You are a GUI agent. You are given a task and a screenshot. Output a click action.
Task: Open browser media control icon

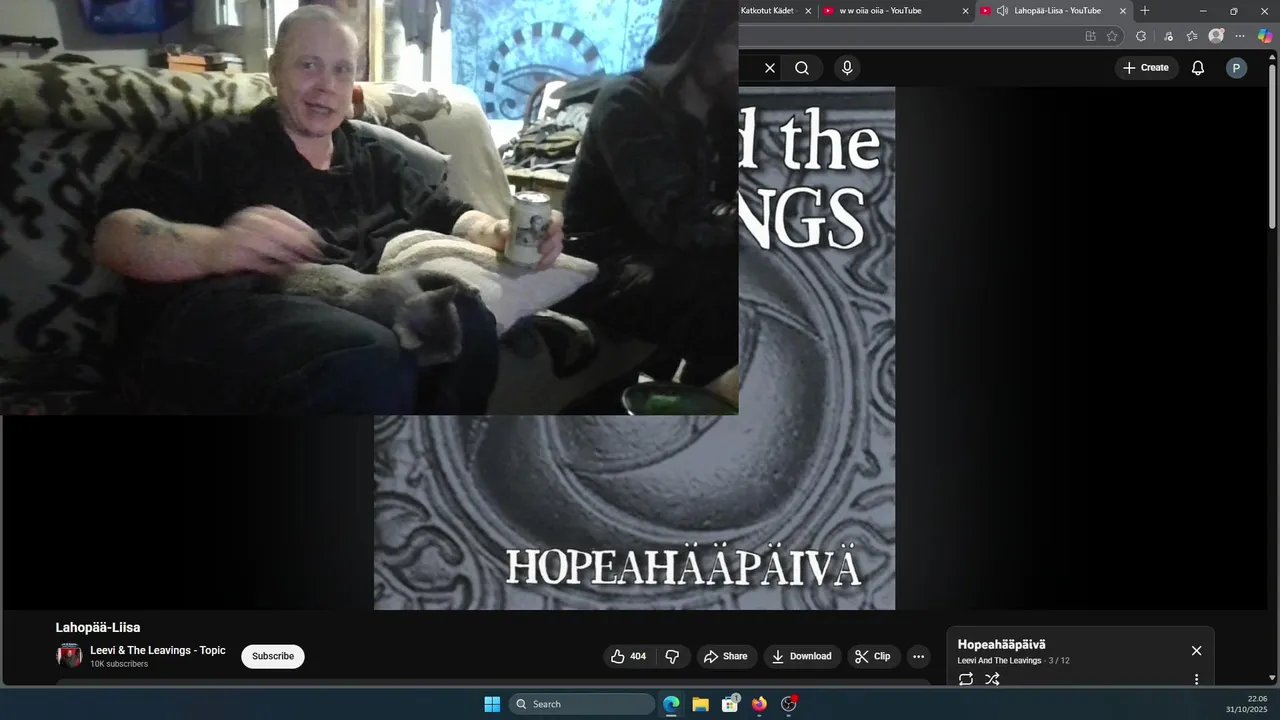(x=1168, y=36)
